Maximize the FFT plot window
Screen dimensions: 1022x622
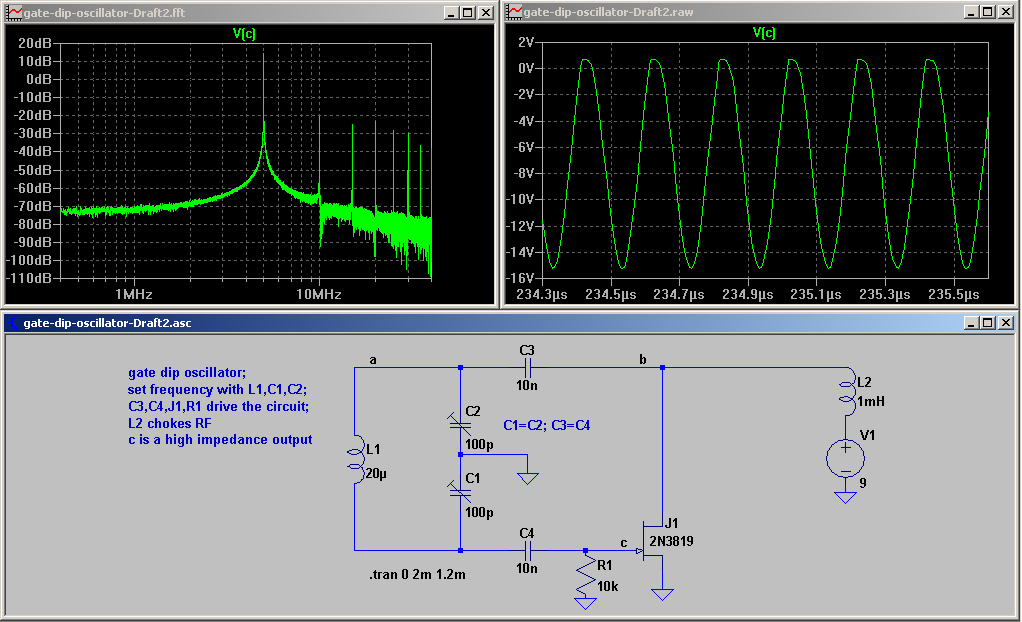tap(468, 12)
